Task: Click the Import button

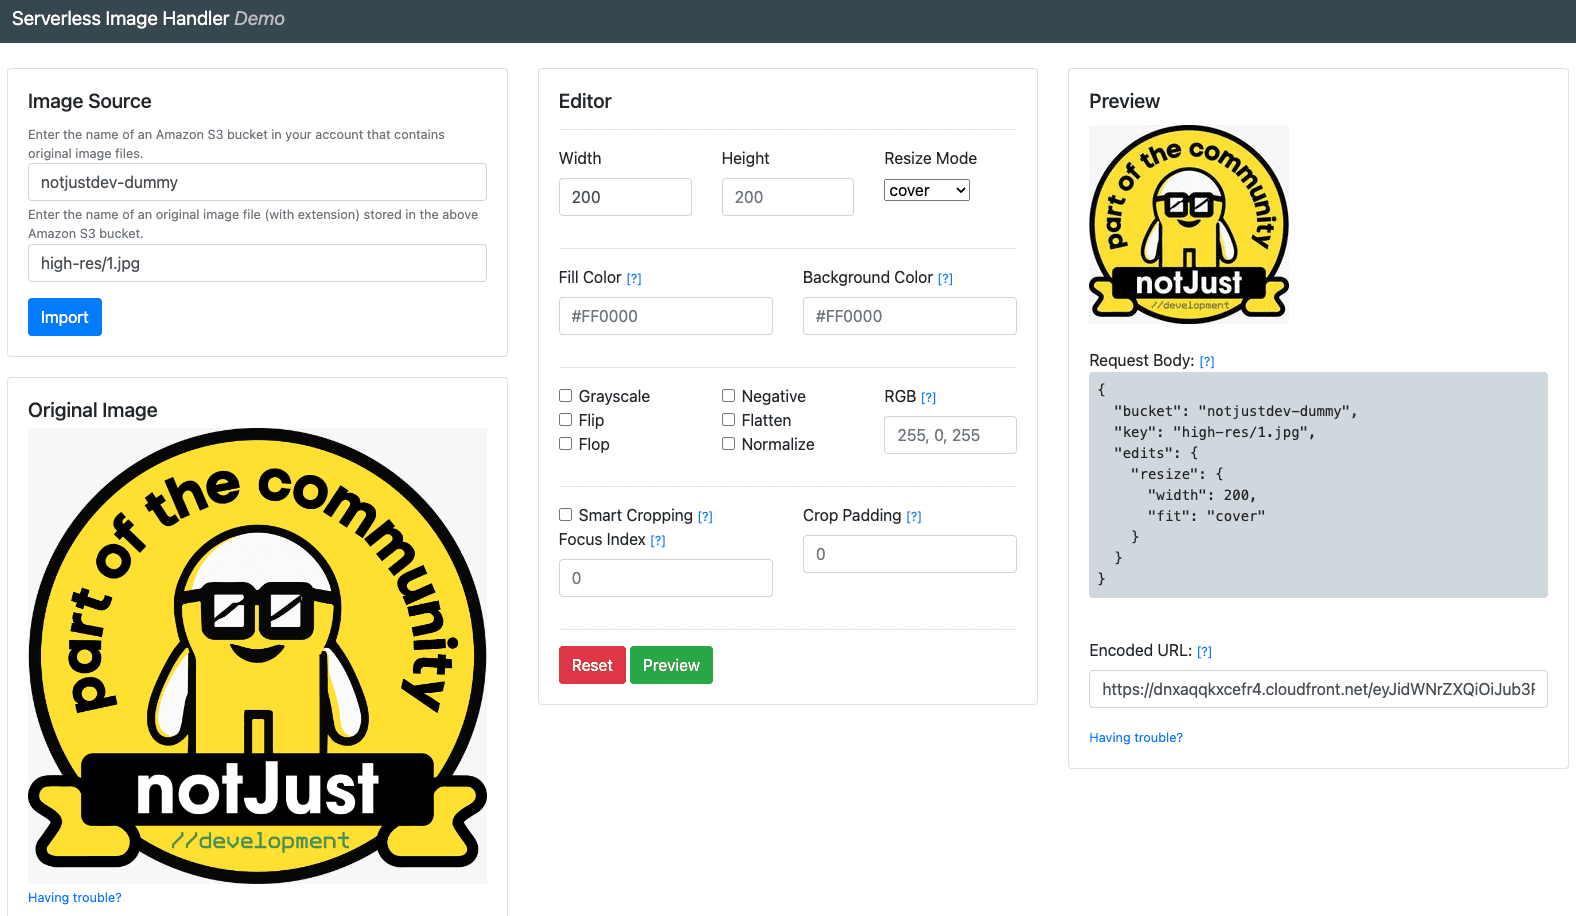Action: coord(65,317)
